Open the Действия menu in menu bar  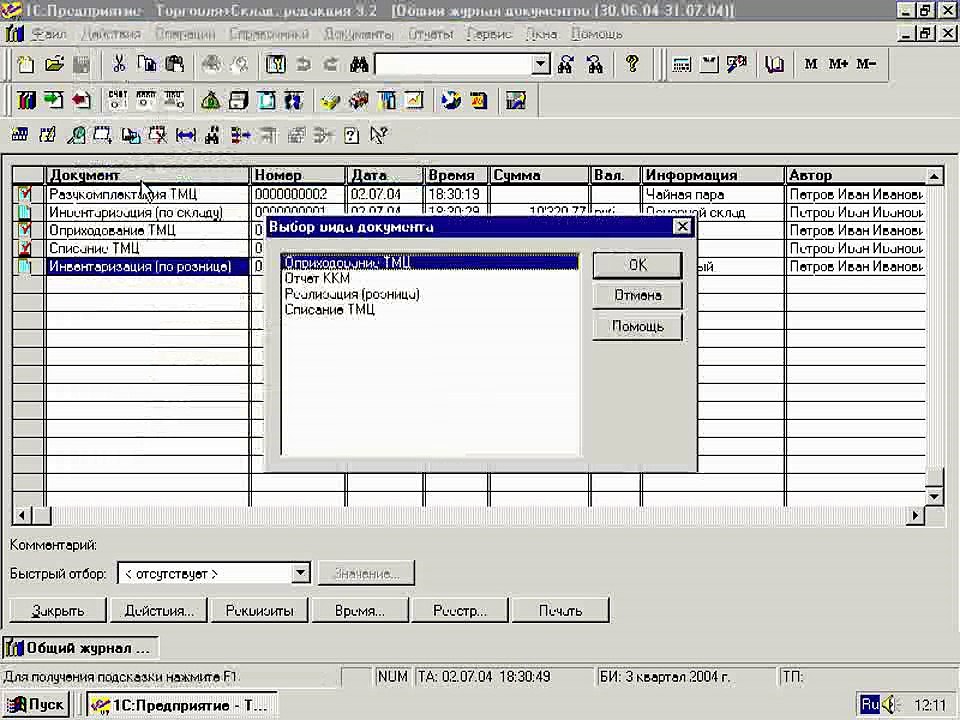(111, 34)
